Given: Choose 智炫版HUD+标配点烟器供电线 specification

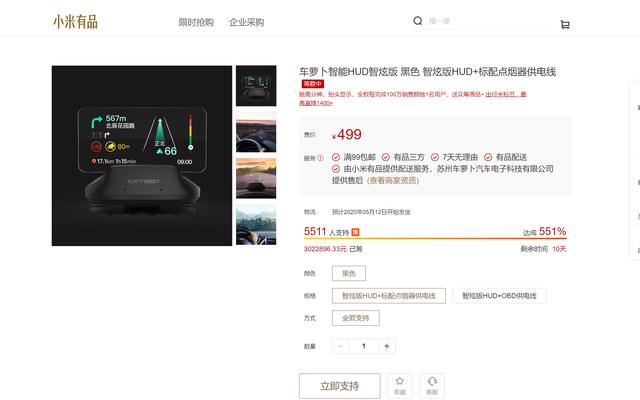Looking at the screenshot, I should pos(388,296).
